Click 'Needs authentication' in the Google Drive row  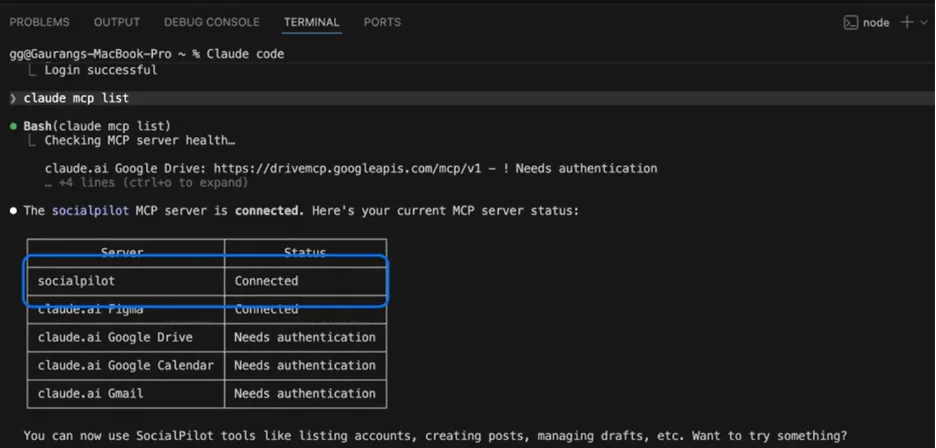pos(305,337)
